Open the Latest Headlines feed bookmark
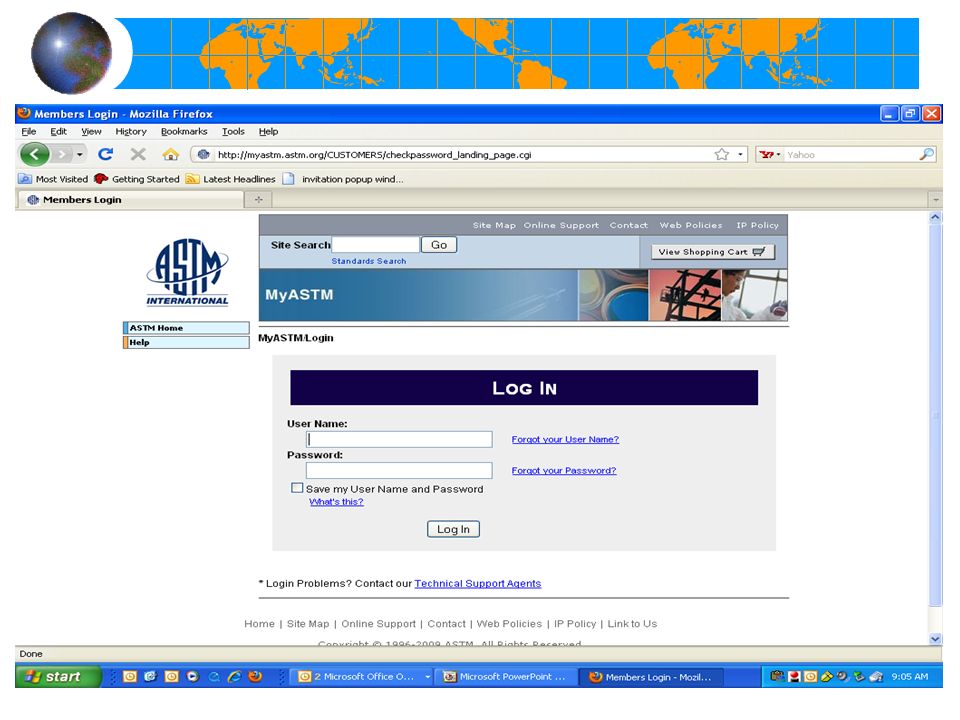Viewport: 960px width, 720px height. pos(230,179)
